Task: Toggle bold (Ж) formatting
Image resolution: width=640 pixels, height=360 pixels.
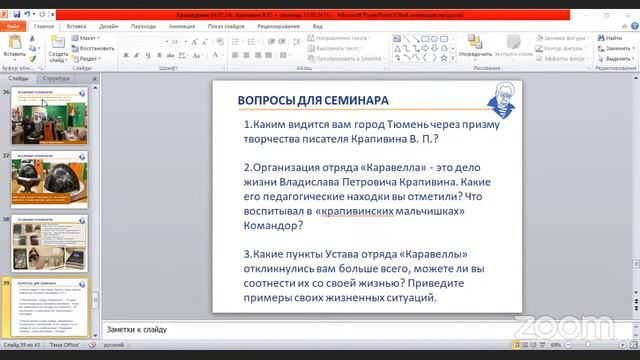Action: click(126, 55)
